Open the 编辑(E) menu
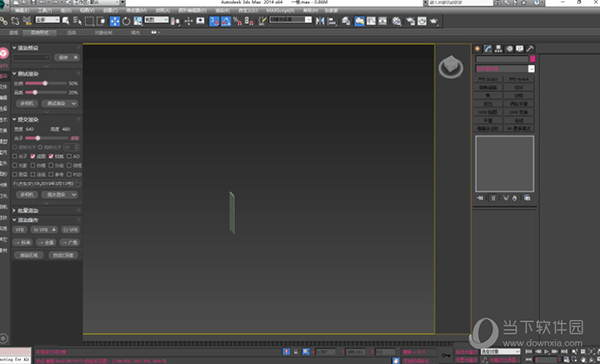This screenshot has height=364, width=600. click(21, 10)
